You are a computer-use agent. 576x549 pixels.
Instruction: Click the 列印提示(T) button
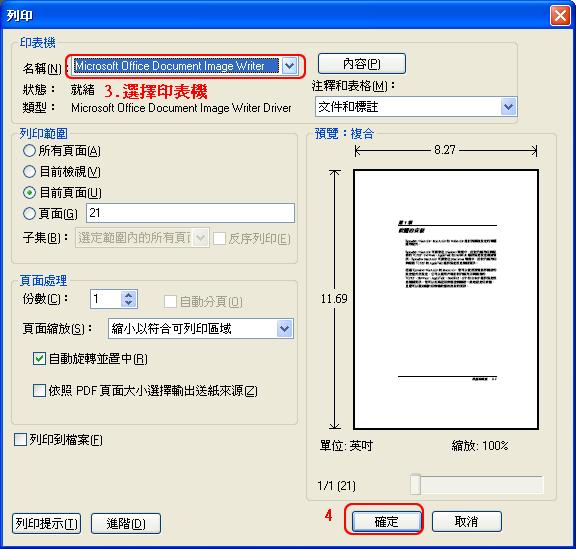point(47,524)
